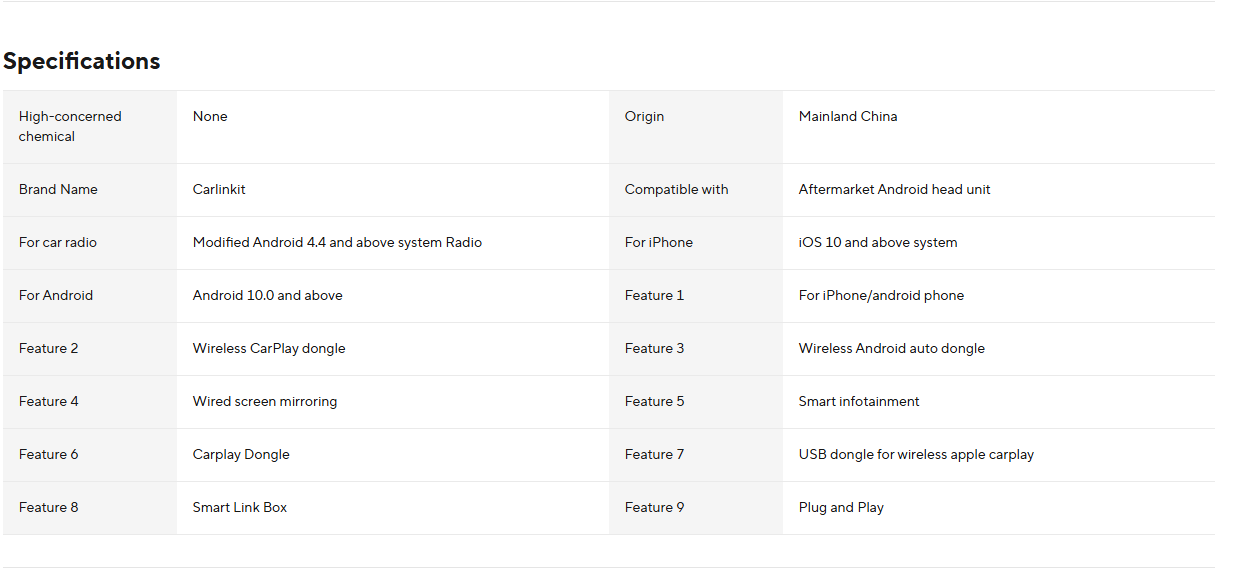Viewport: 1234px width, 574px height.
Task: Click the For car radio label
Action: click(58, 242)
